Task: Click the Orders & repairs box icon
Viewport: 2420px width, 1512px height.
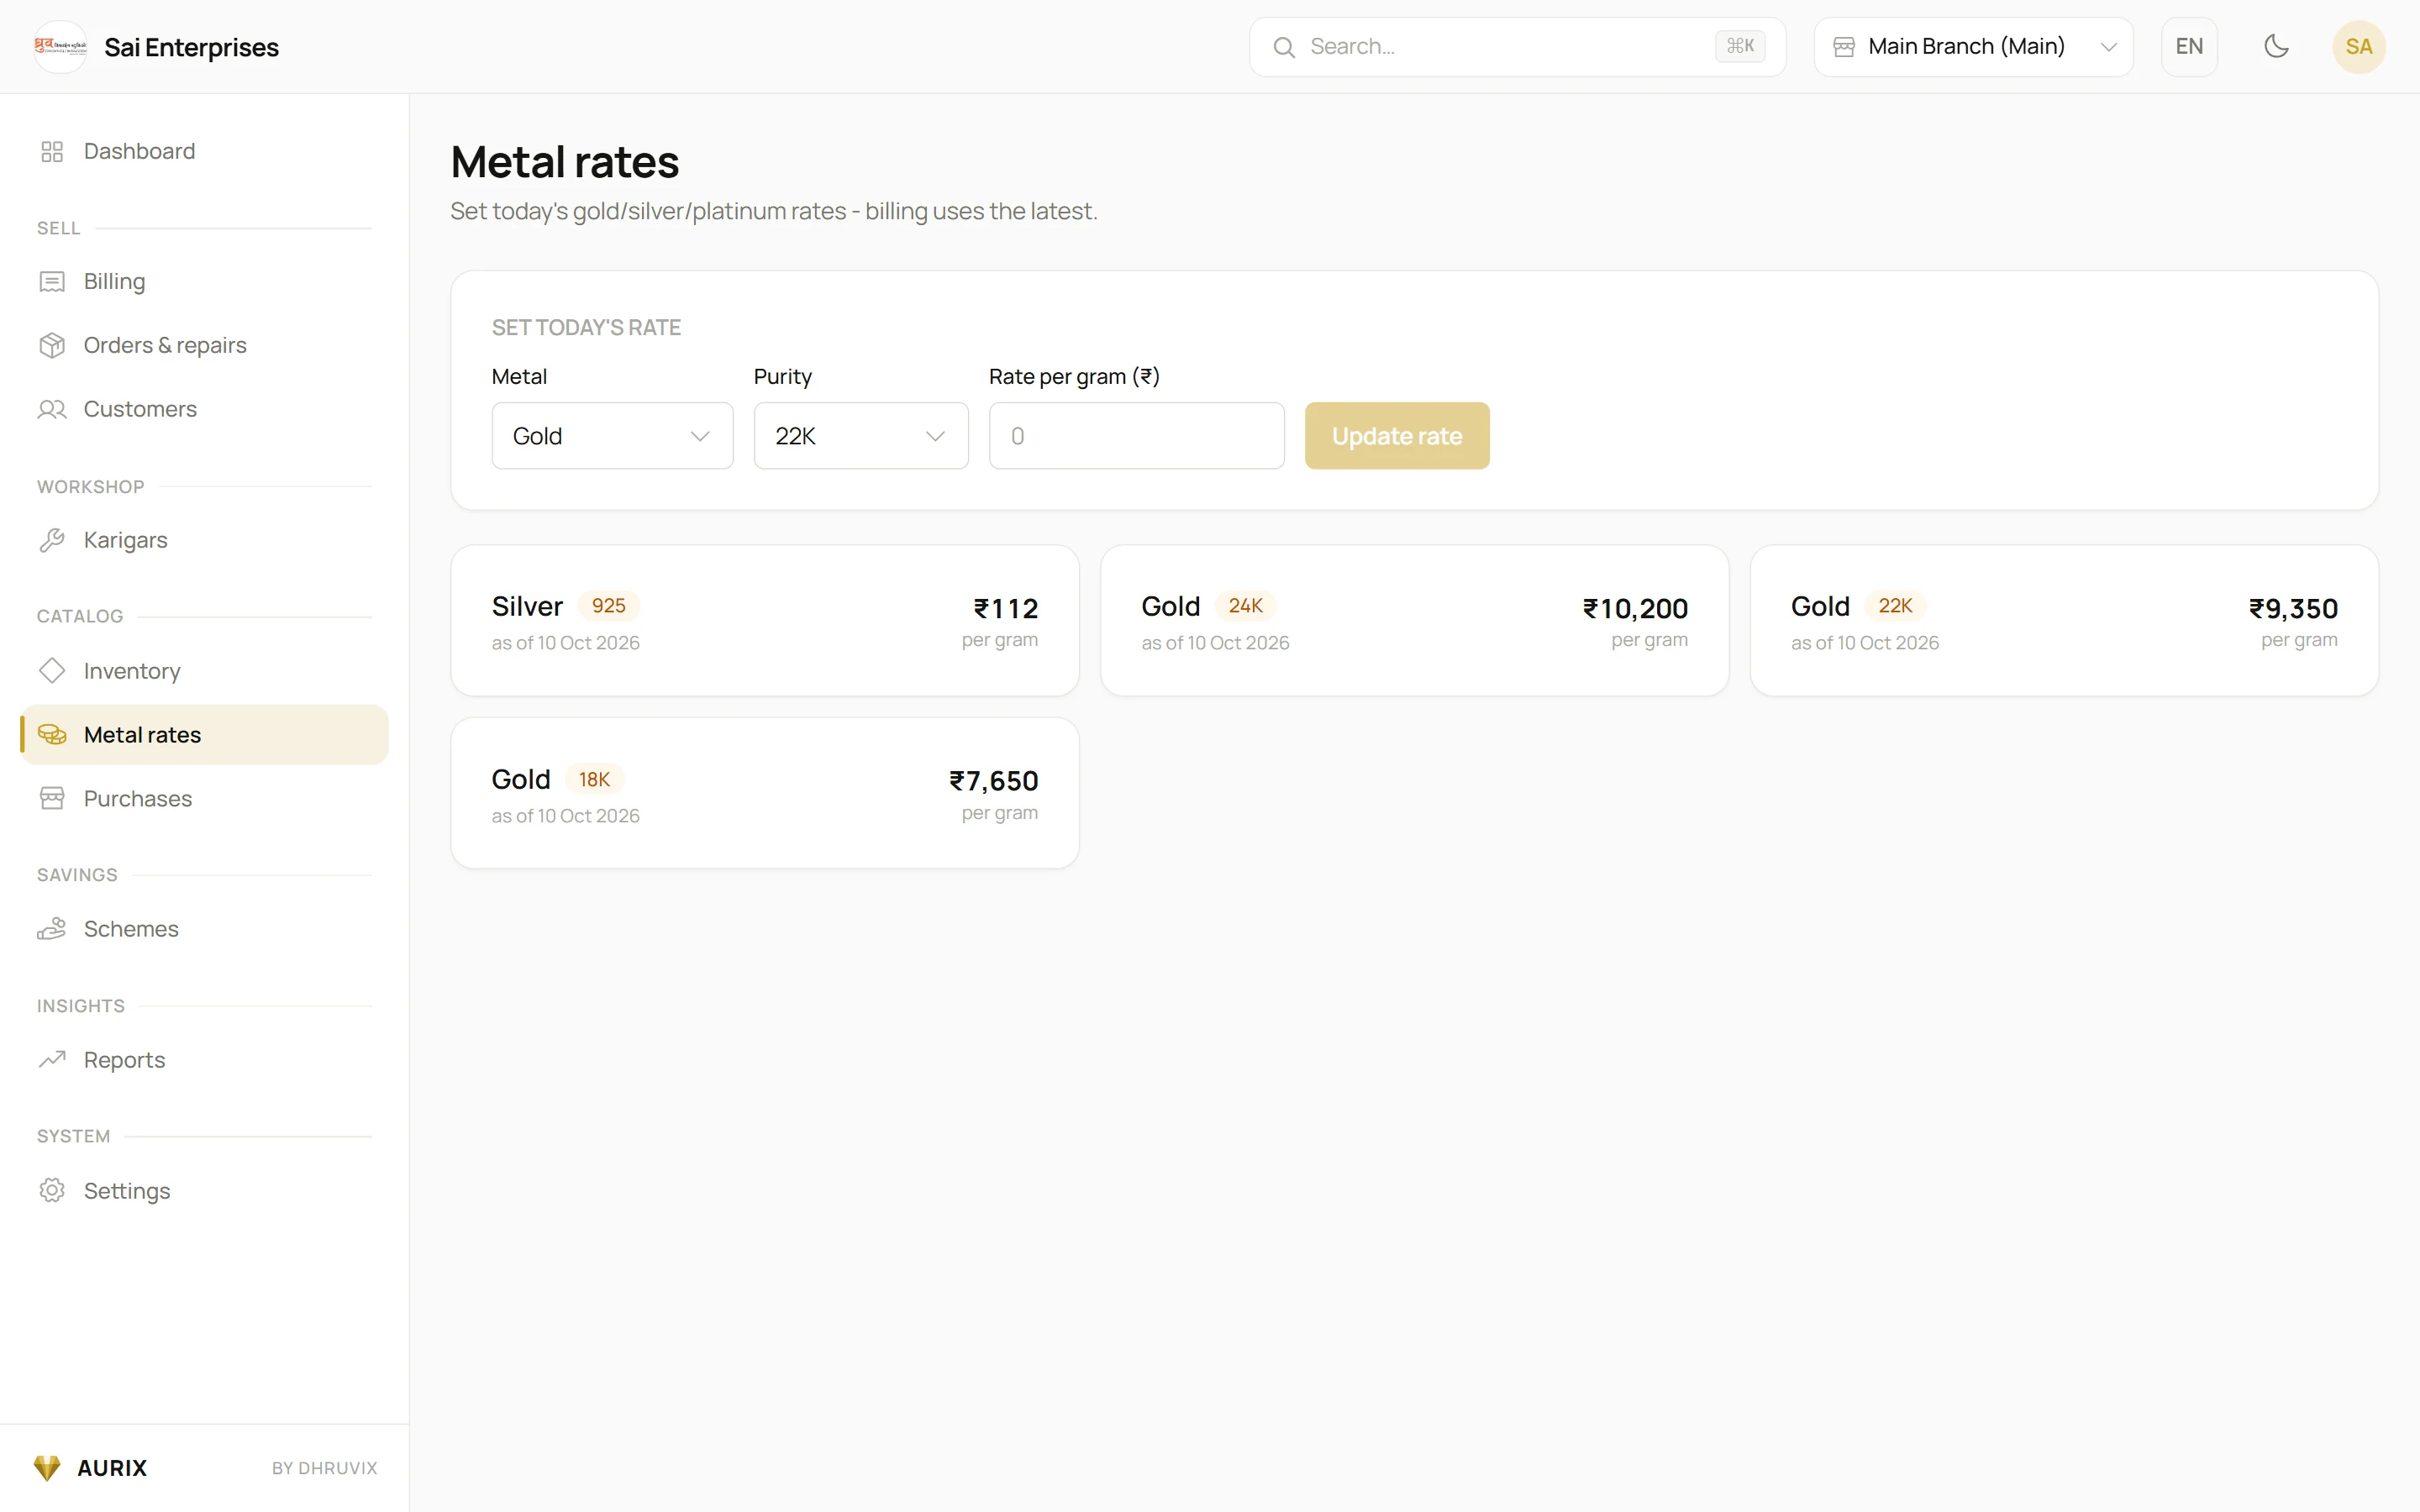Action: point(52,345)
